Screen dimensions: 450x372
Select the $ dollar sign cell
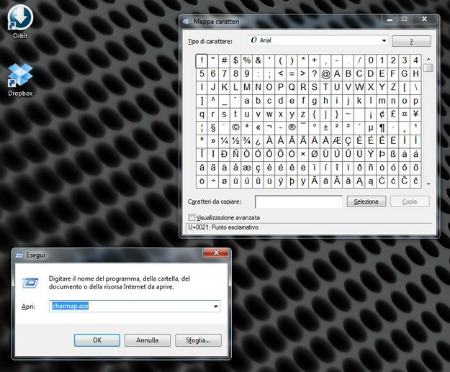(x=236, y=61)
